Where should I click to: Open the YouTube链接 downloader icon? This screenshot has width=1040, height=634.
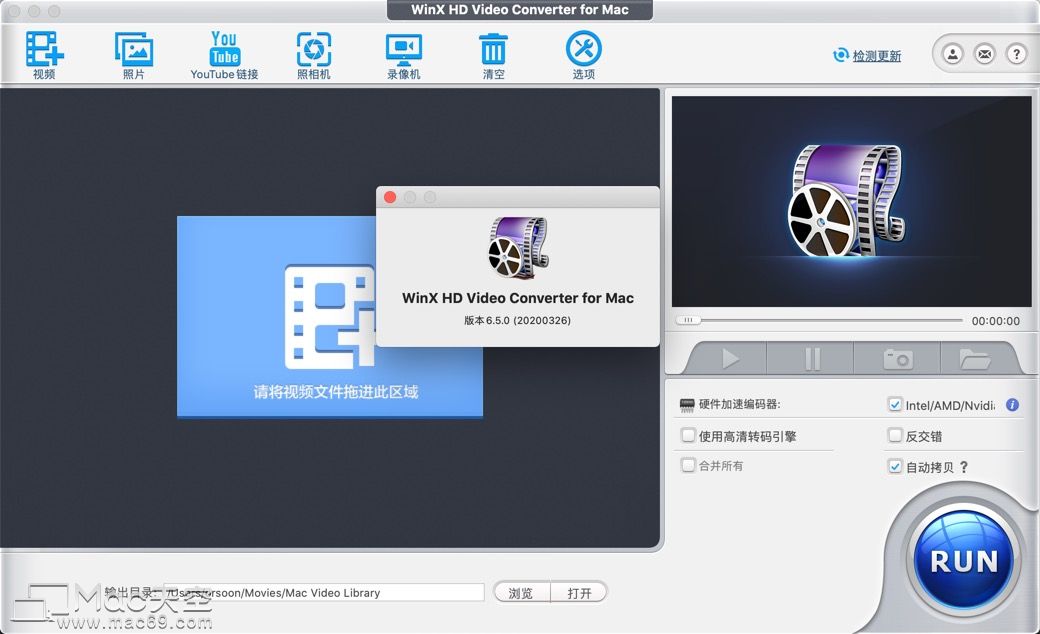pyautogui.click(x=222, y=47)
